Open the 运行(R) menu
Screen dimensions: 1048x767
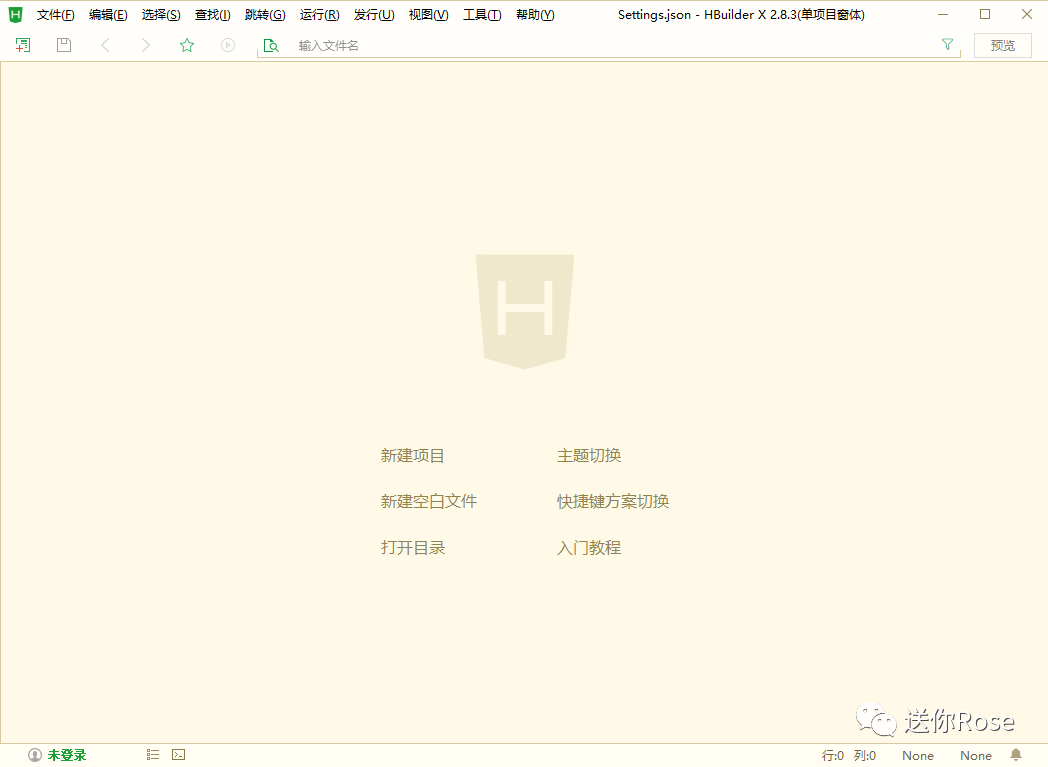[x=319, y=15]
